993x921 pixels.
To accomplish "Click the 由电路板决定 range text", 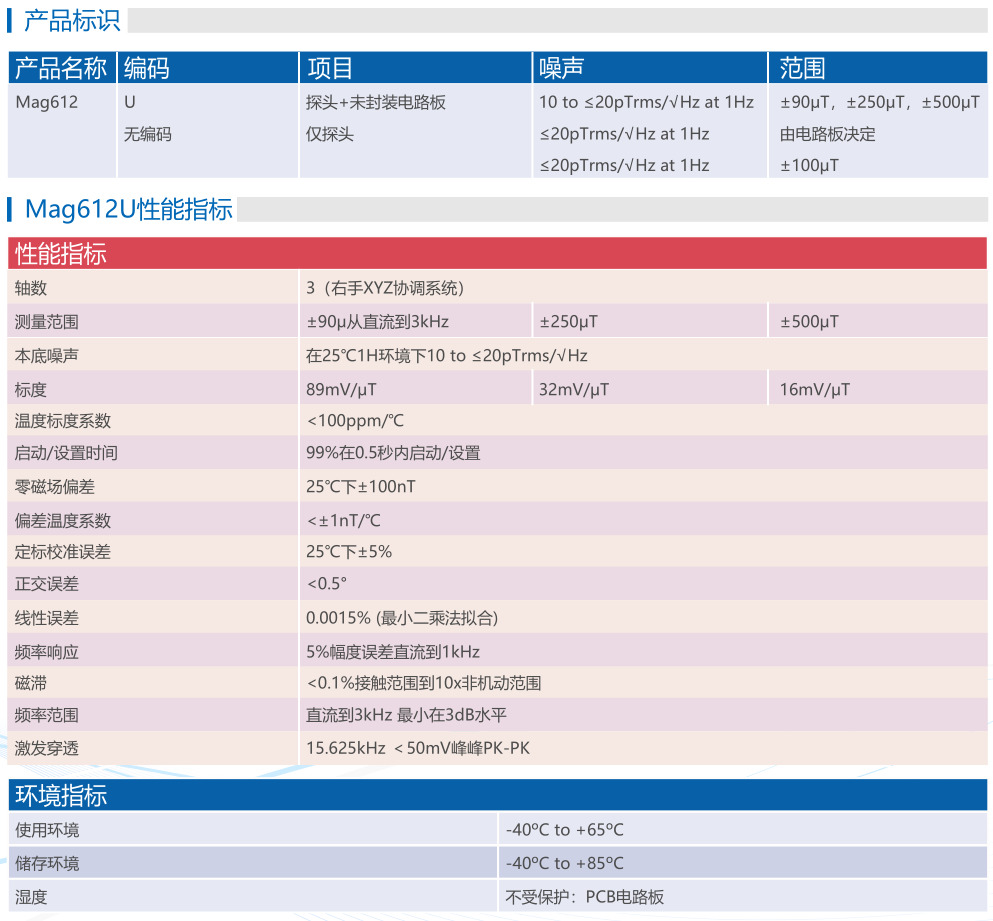I will tap(827, 134).
